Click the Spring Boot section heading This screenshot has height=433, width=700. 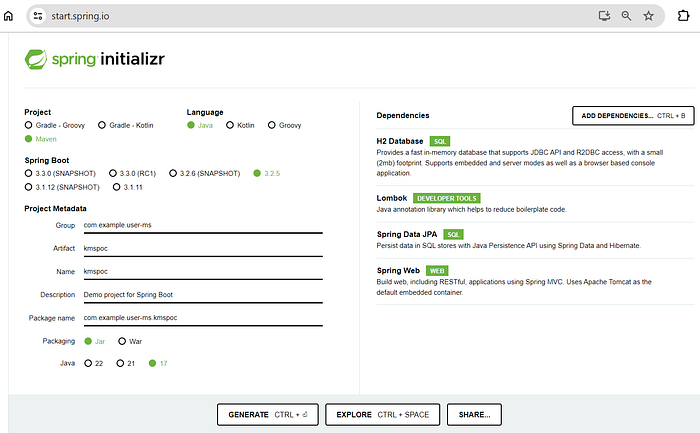[47, 160]
